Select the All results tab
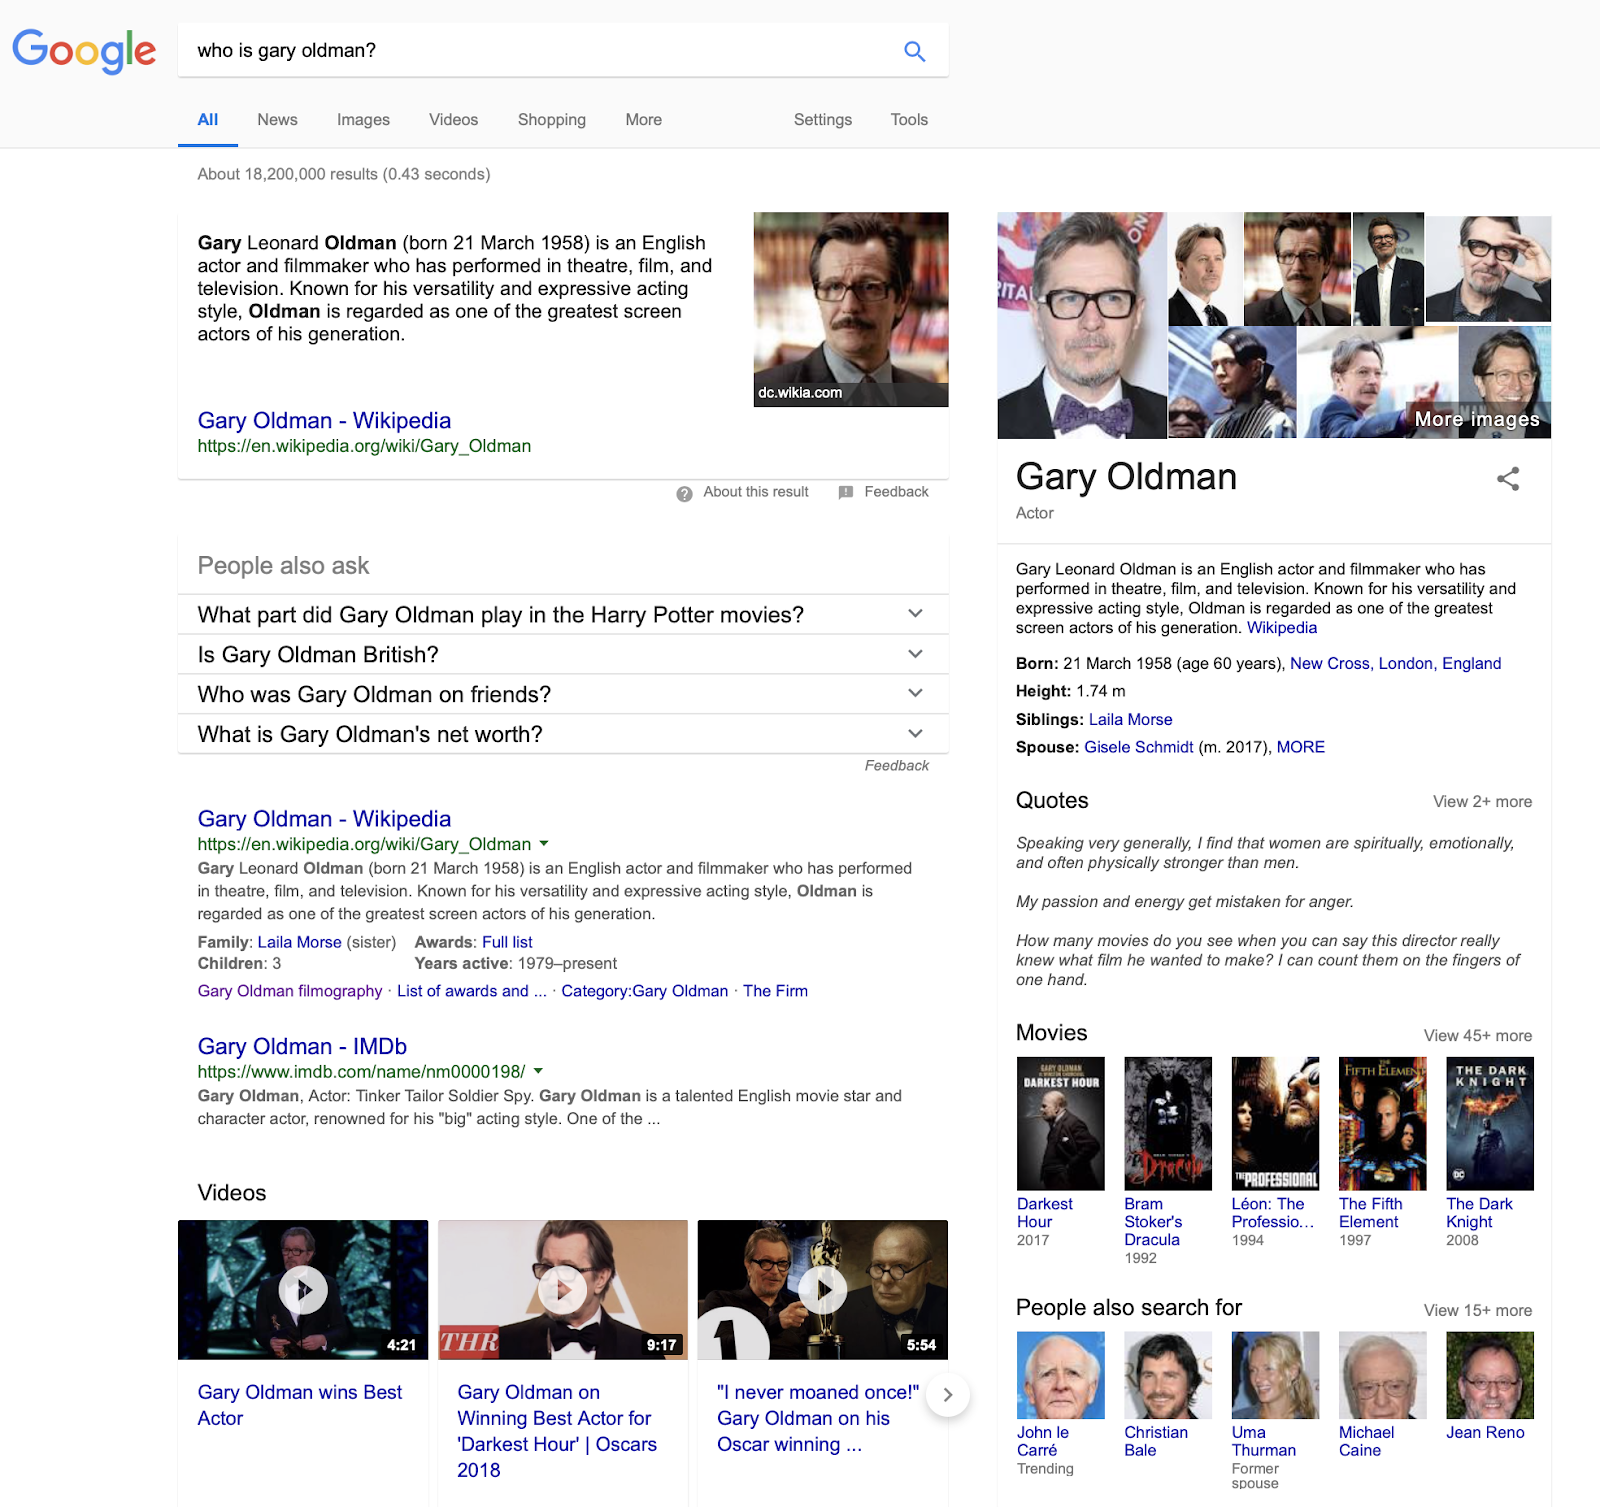Viewport: 1600px width, 1507px height. [208, 120]
